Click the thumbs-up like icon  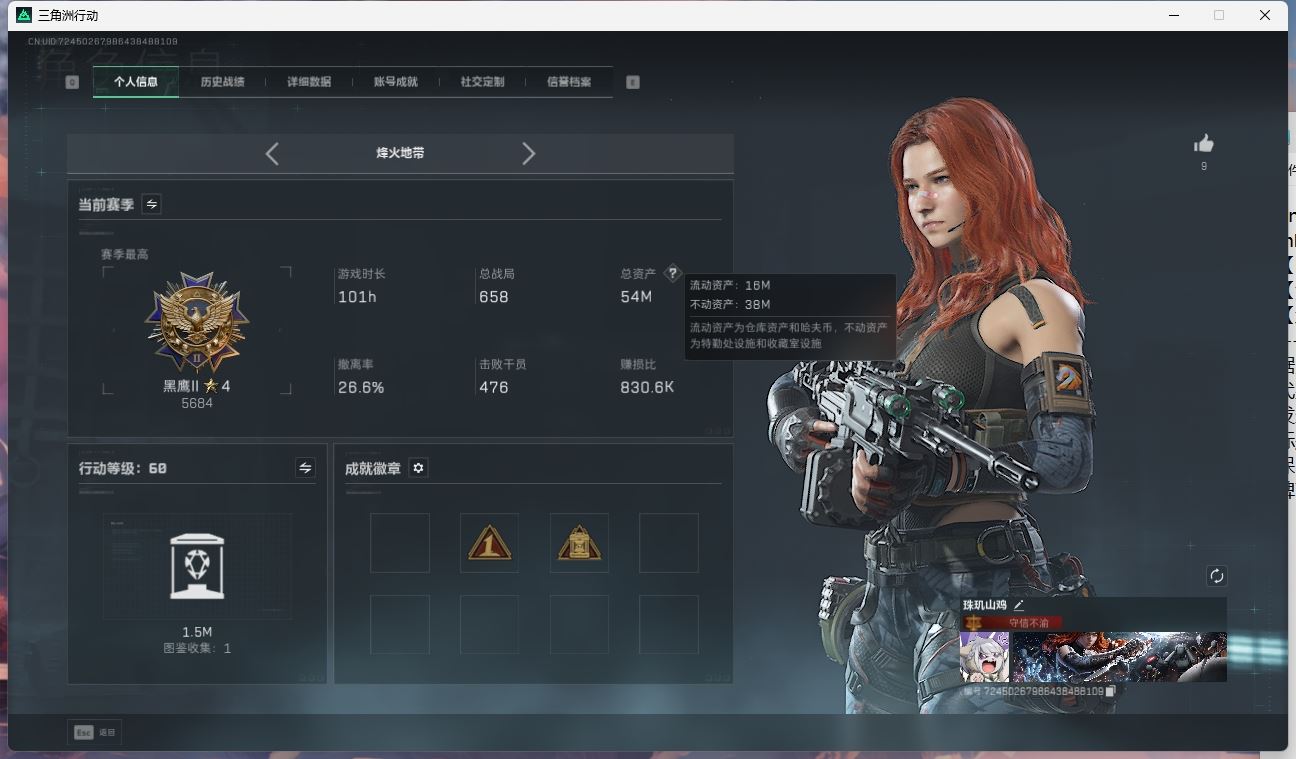(x=1203, y=144)
